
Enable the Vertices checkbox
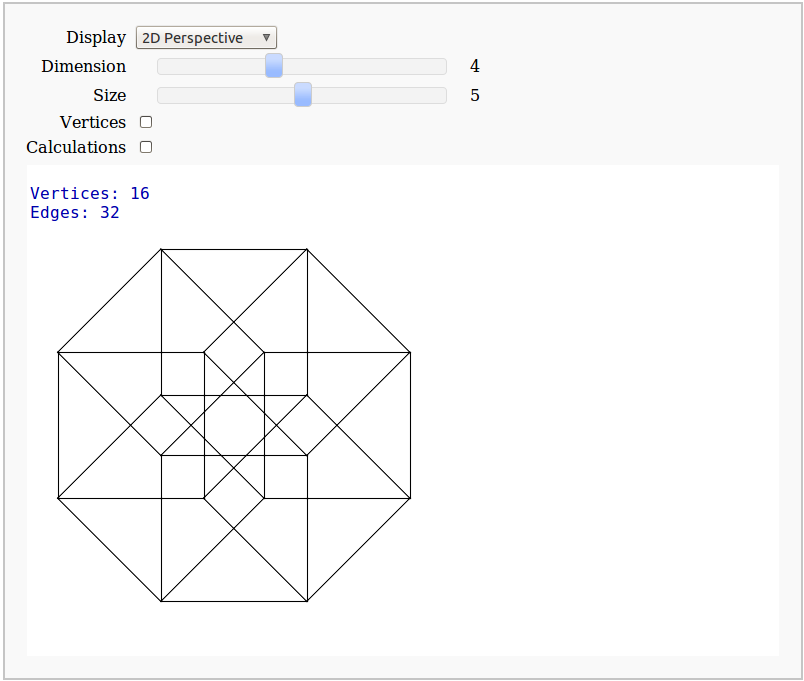point(146,122)
